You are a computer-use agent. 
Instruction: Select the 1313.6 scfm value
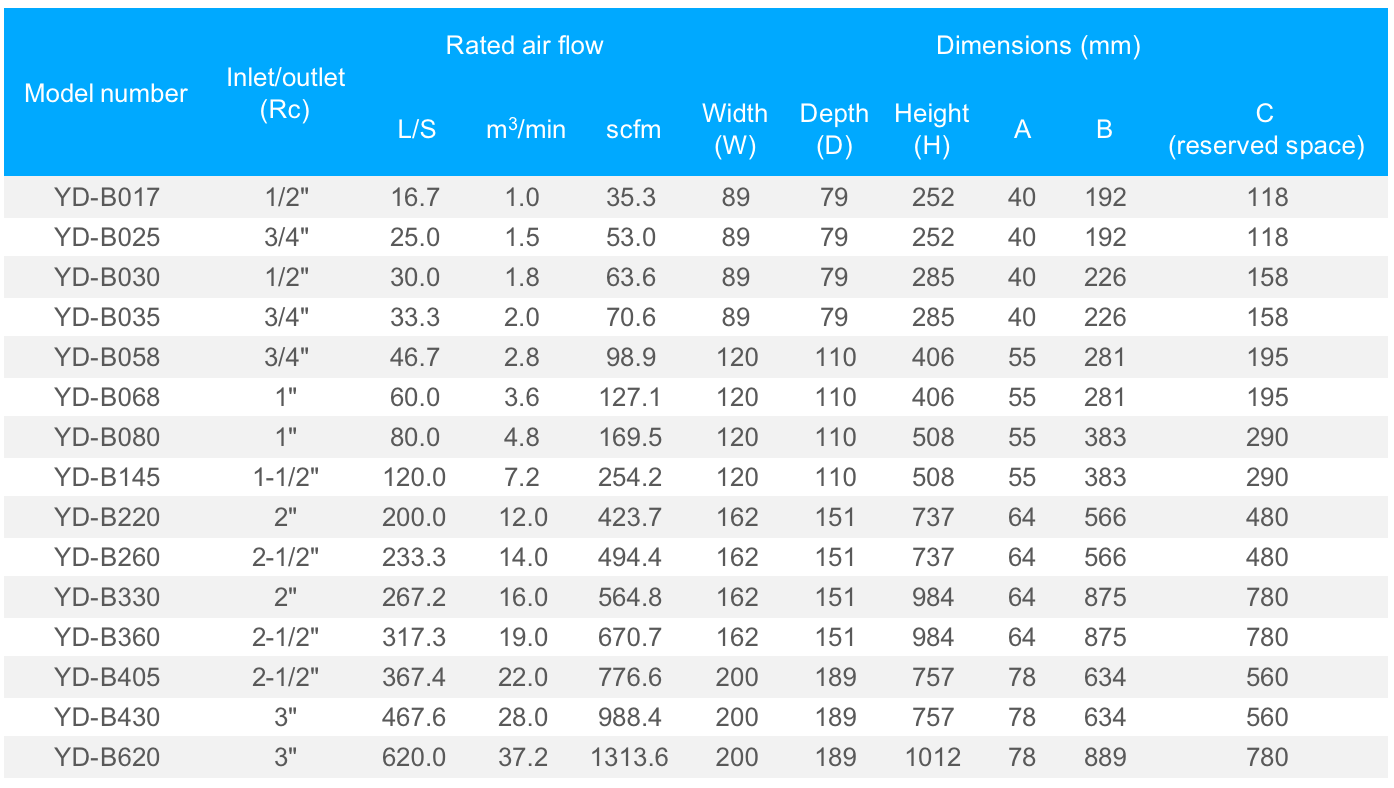point(630,757)
